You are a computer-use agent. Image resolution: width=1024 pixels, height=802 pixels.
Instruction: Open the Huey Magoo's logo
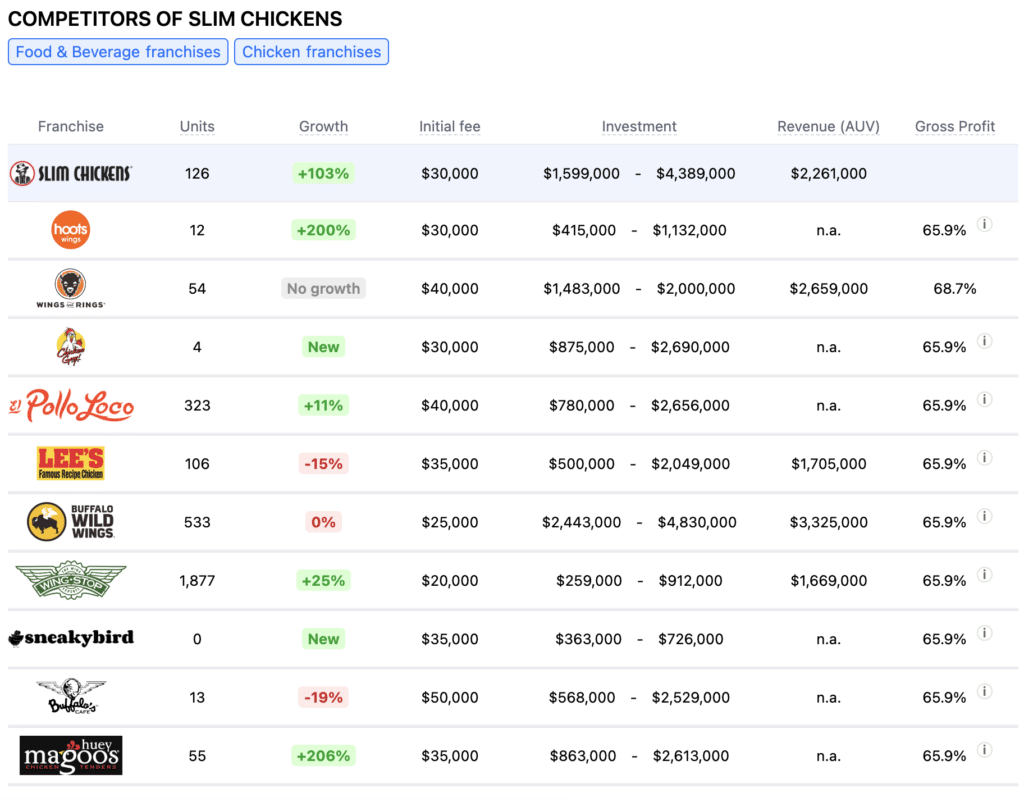[x=71, y=756]
